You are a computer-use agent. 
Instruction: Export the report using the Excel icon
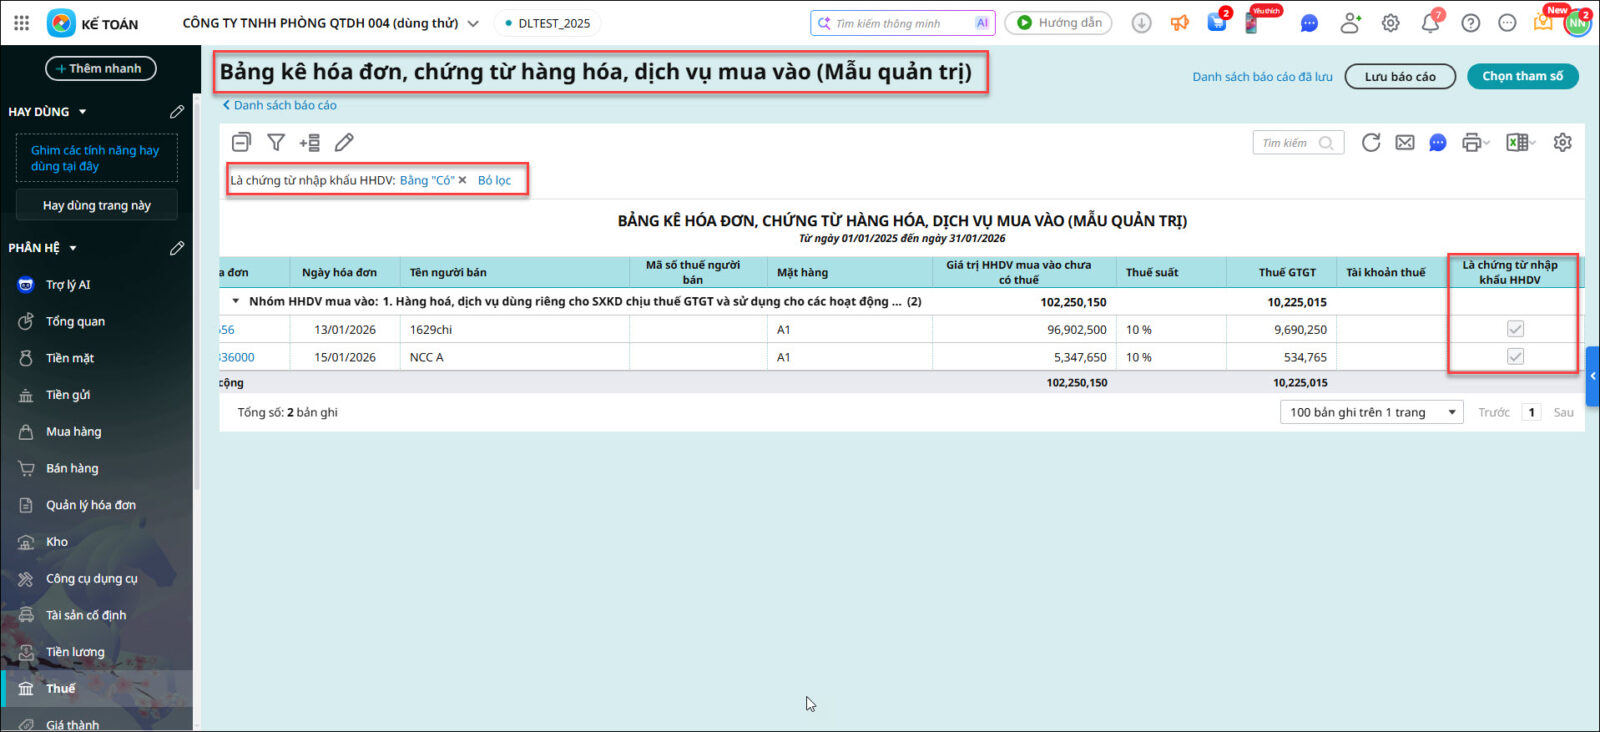[1518, 143]
